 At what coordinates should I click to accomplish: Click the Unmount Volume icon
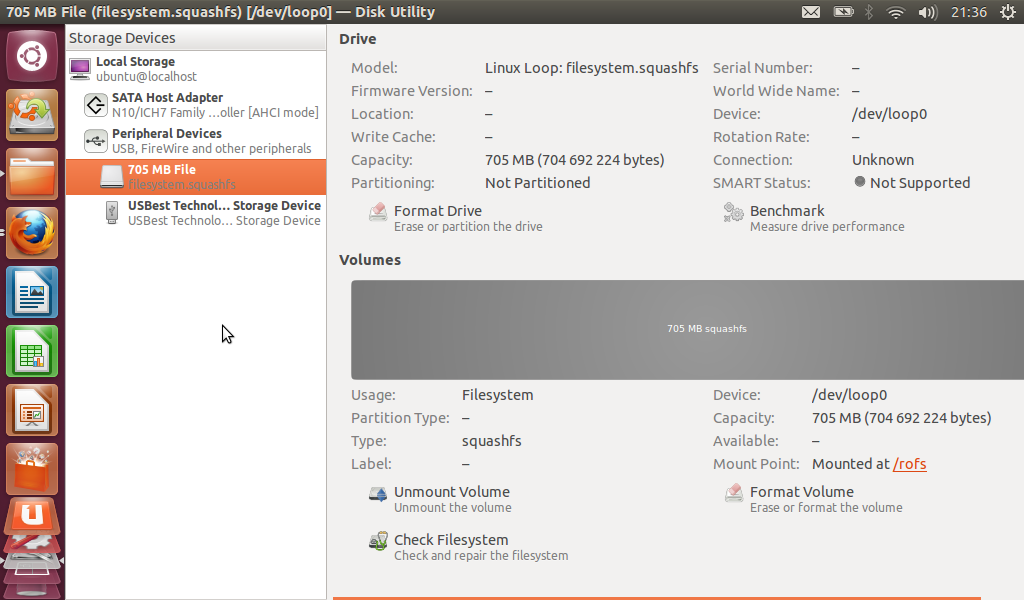tap(378, 493)
